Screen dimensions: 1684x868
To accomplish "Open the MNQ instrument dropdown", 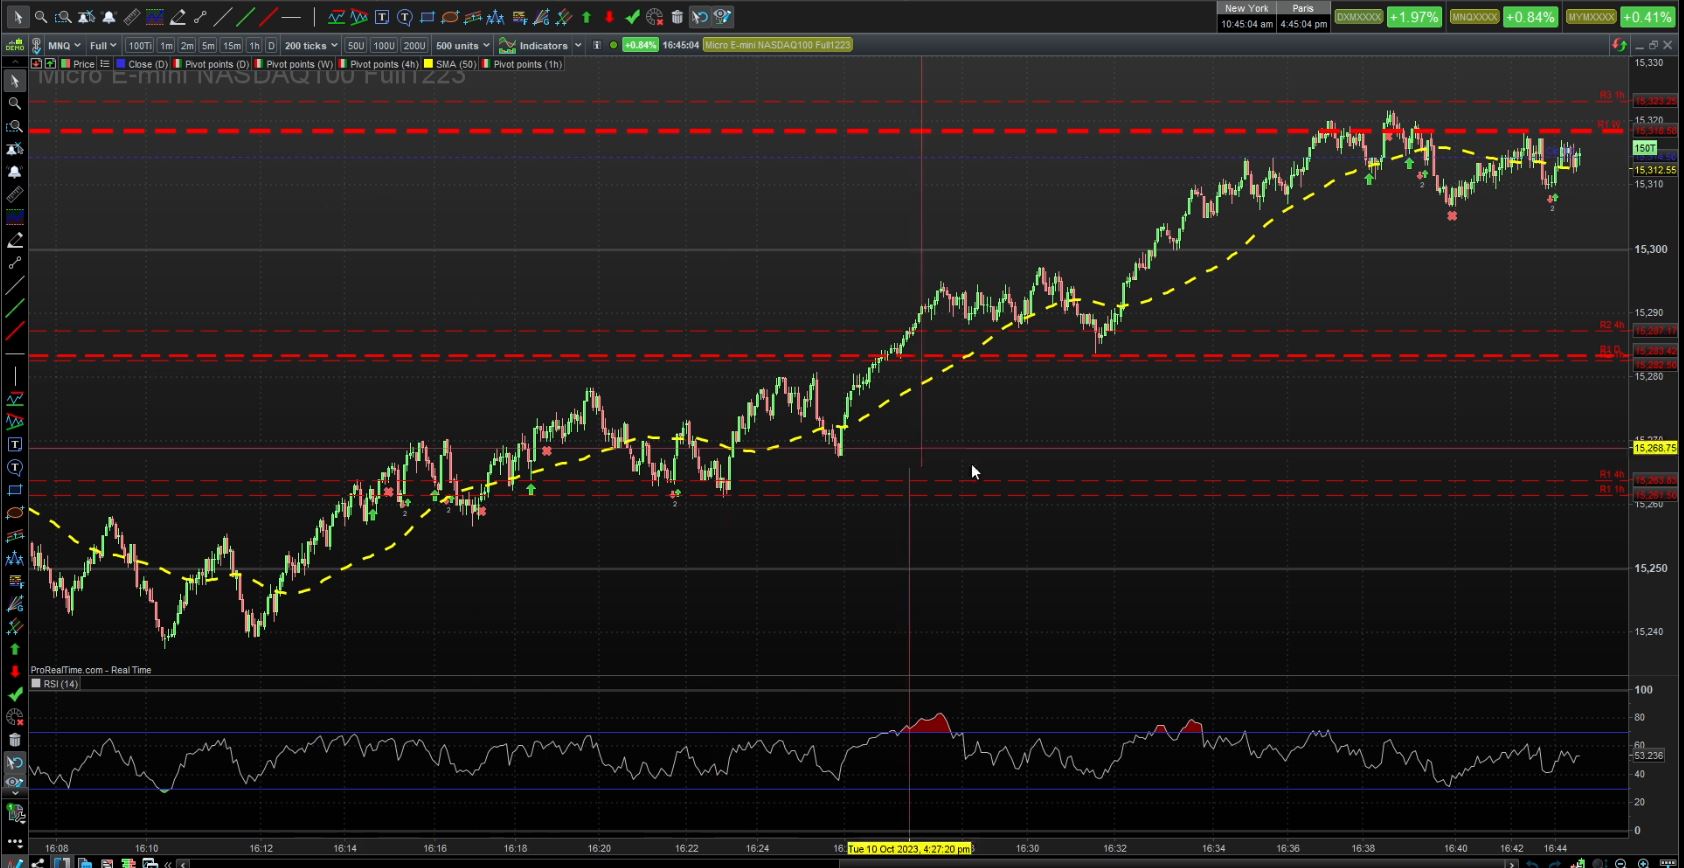I will 65,45.
